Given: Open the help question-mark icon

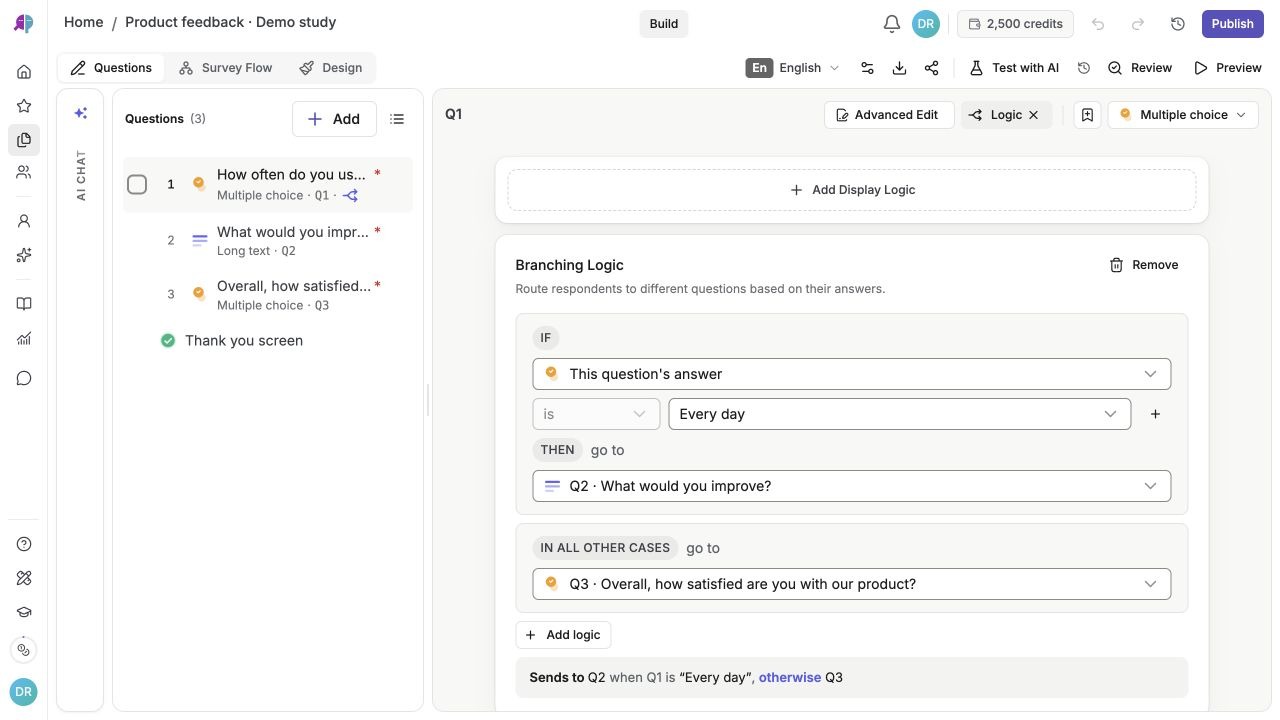Looking at the screenshot, I should [24, 544].
